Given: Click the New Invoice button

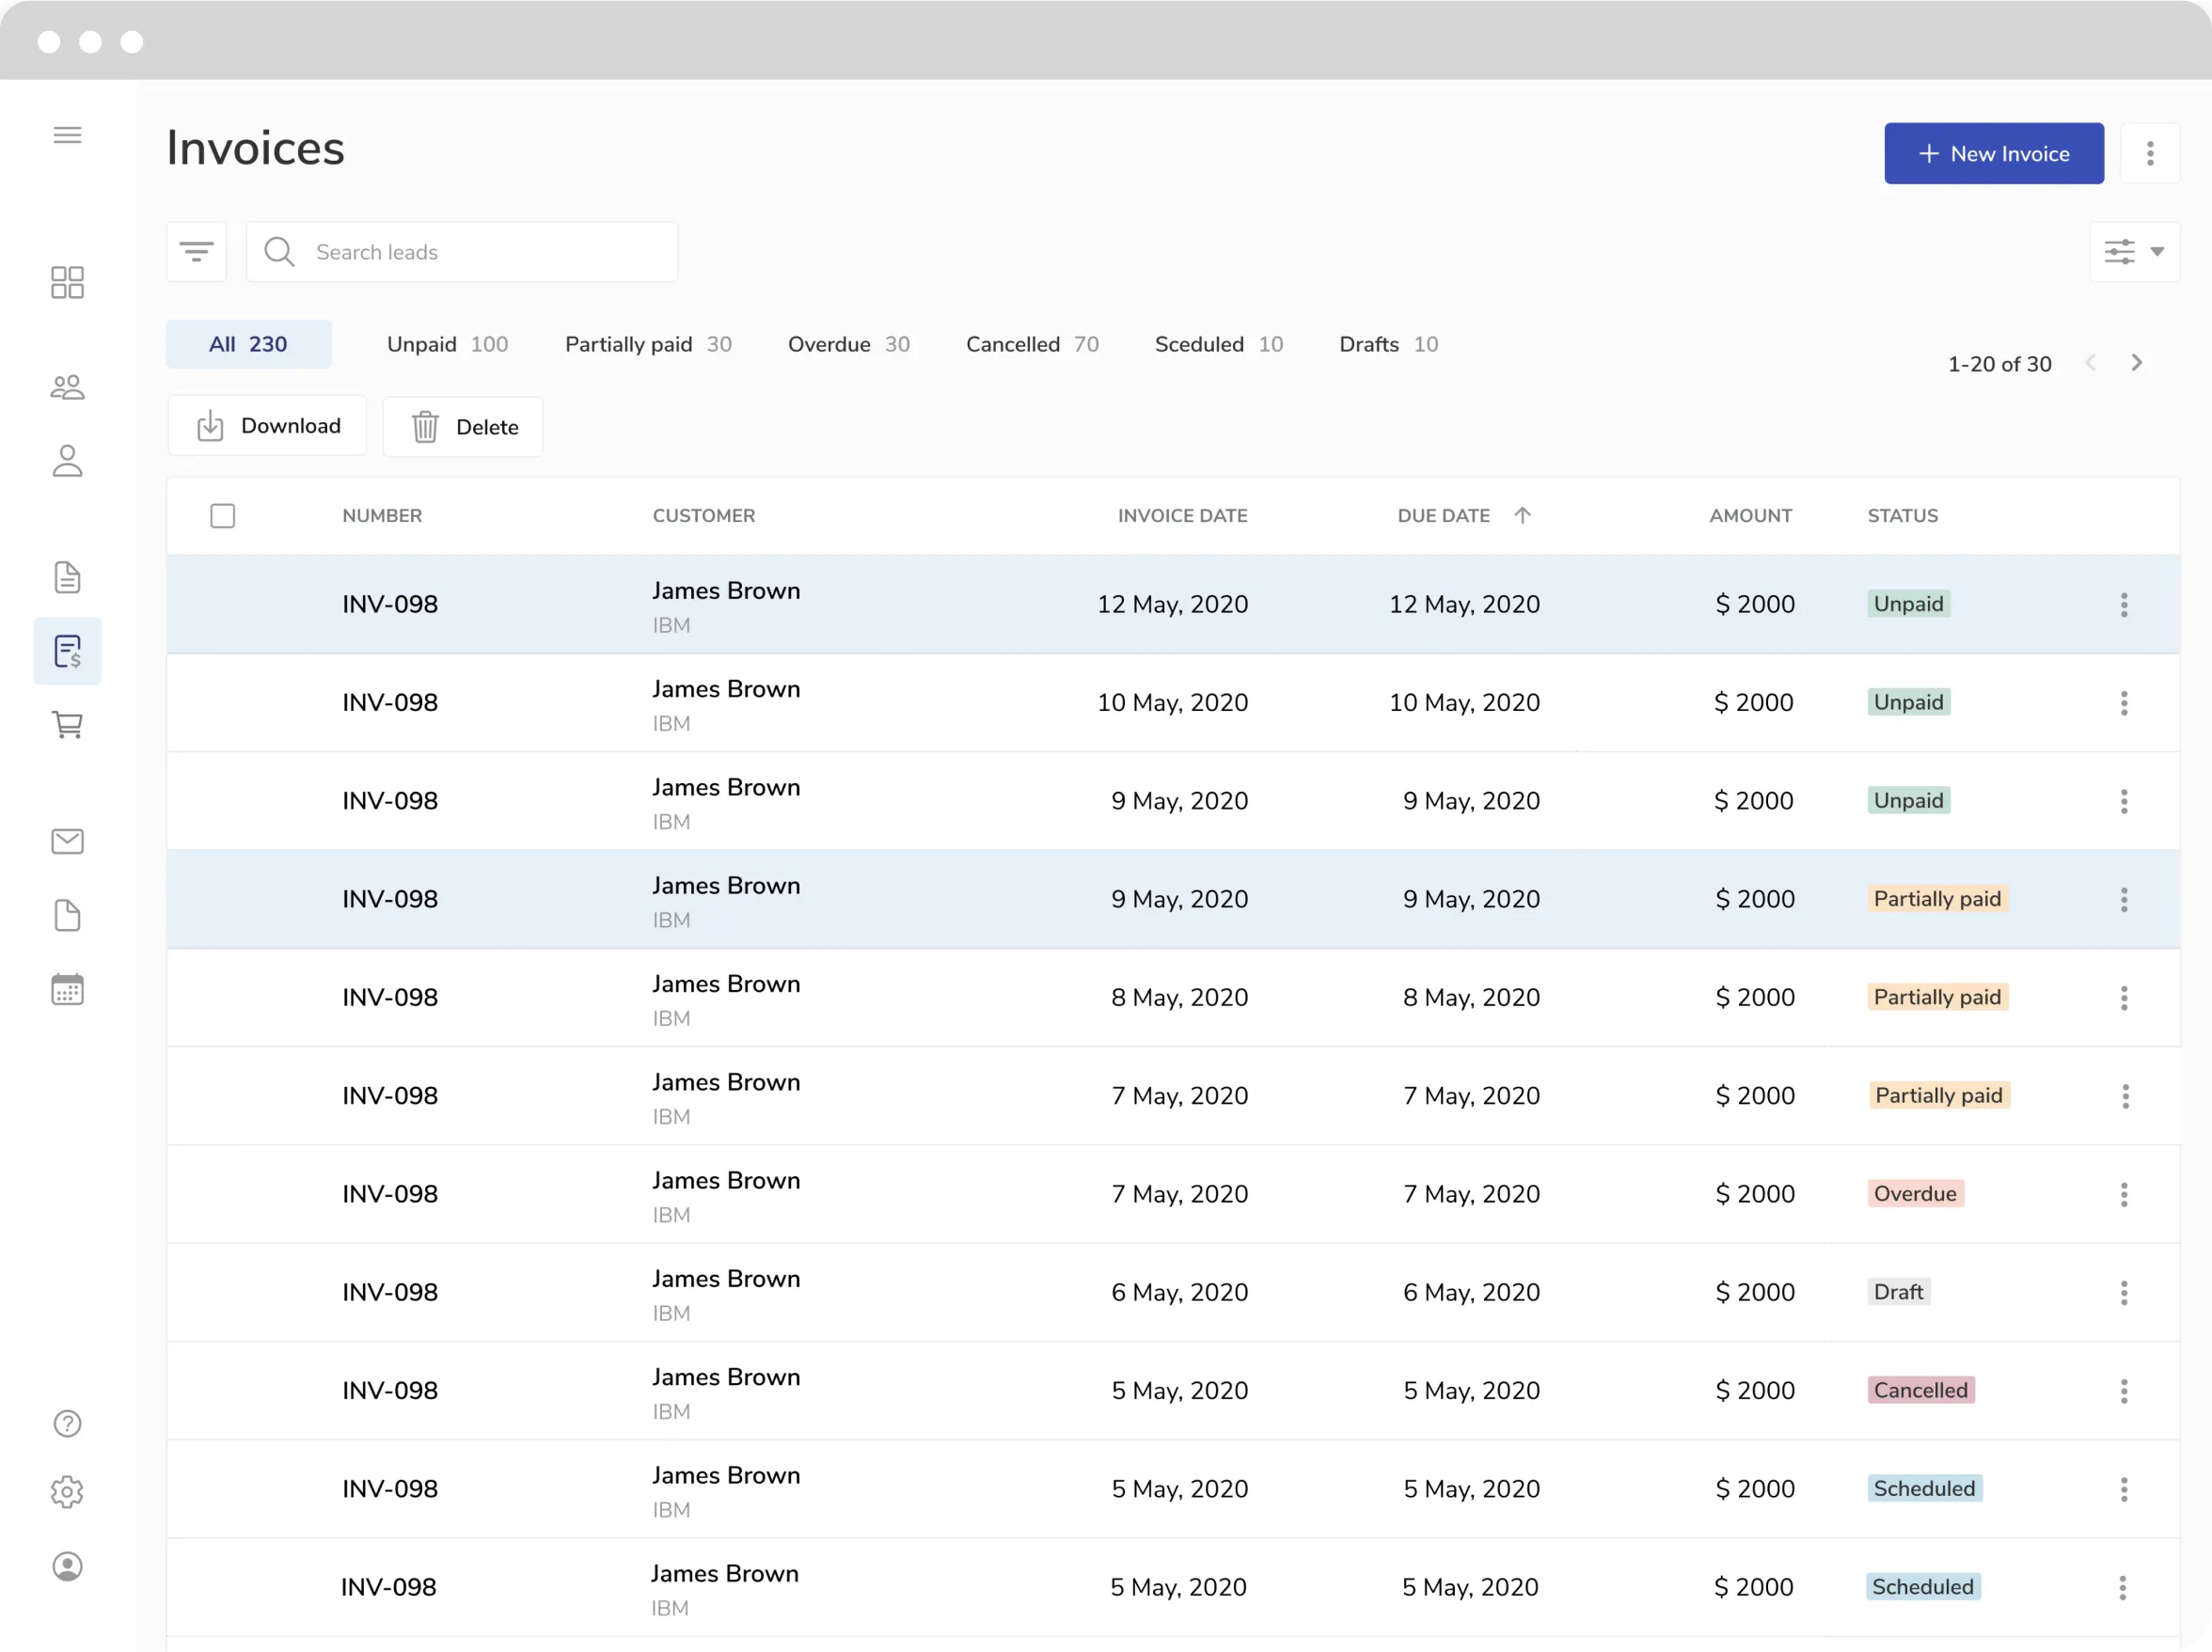Looking at the screenshot, I should (1993, 153).
